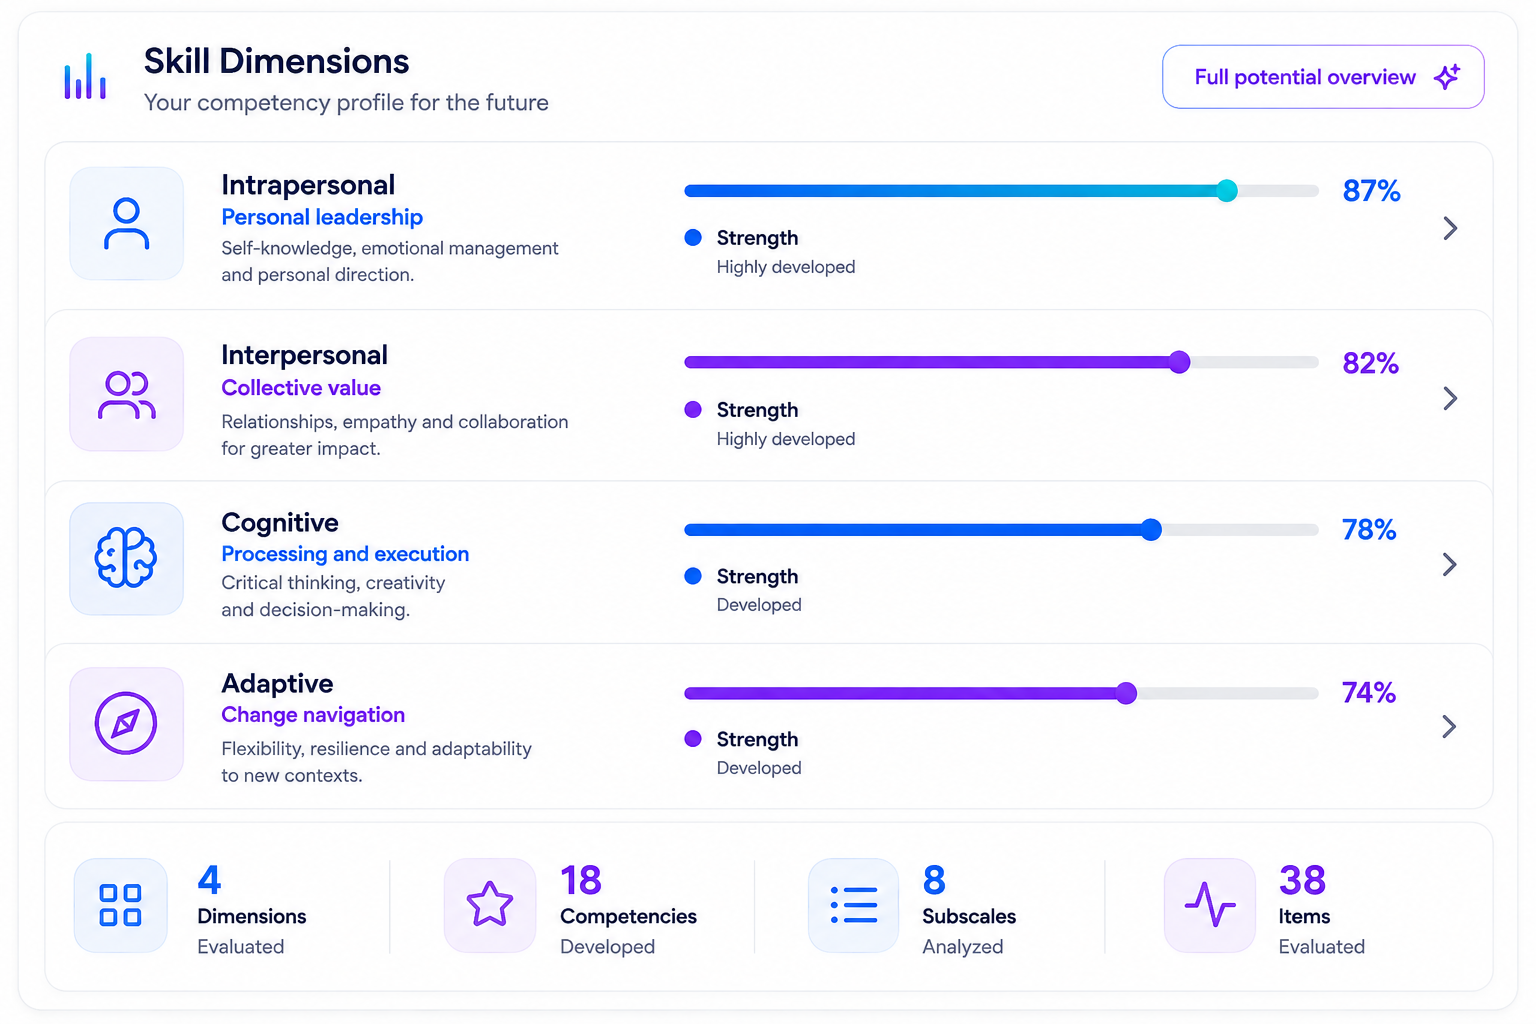Click the Personal leadership link
This screenshot has width=1536, height=1024.
point(322,217)
